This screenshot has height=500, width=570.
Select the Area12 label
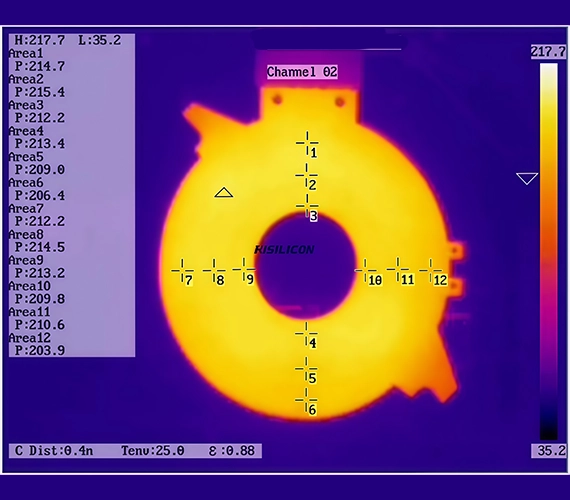pos(29,338)
